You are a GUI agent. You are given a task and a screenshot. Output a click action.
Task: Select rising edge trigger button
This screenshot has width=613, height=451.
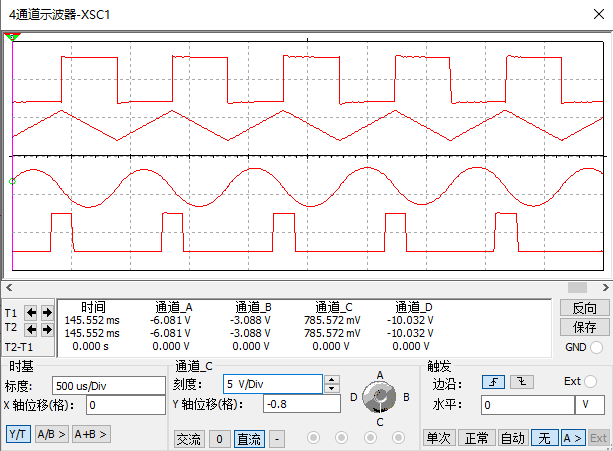coord(493,382)
